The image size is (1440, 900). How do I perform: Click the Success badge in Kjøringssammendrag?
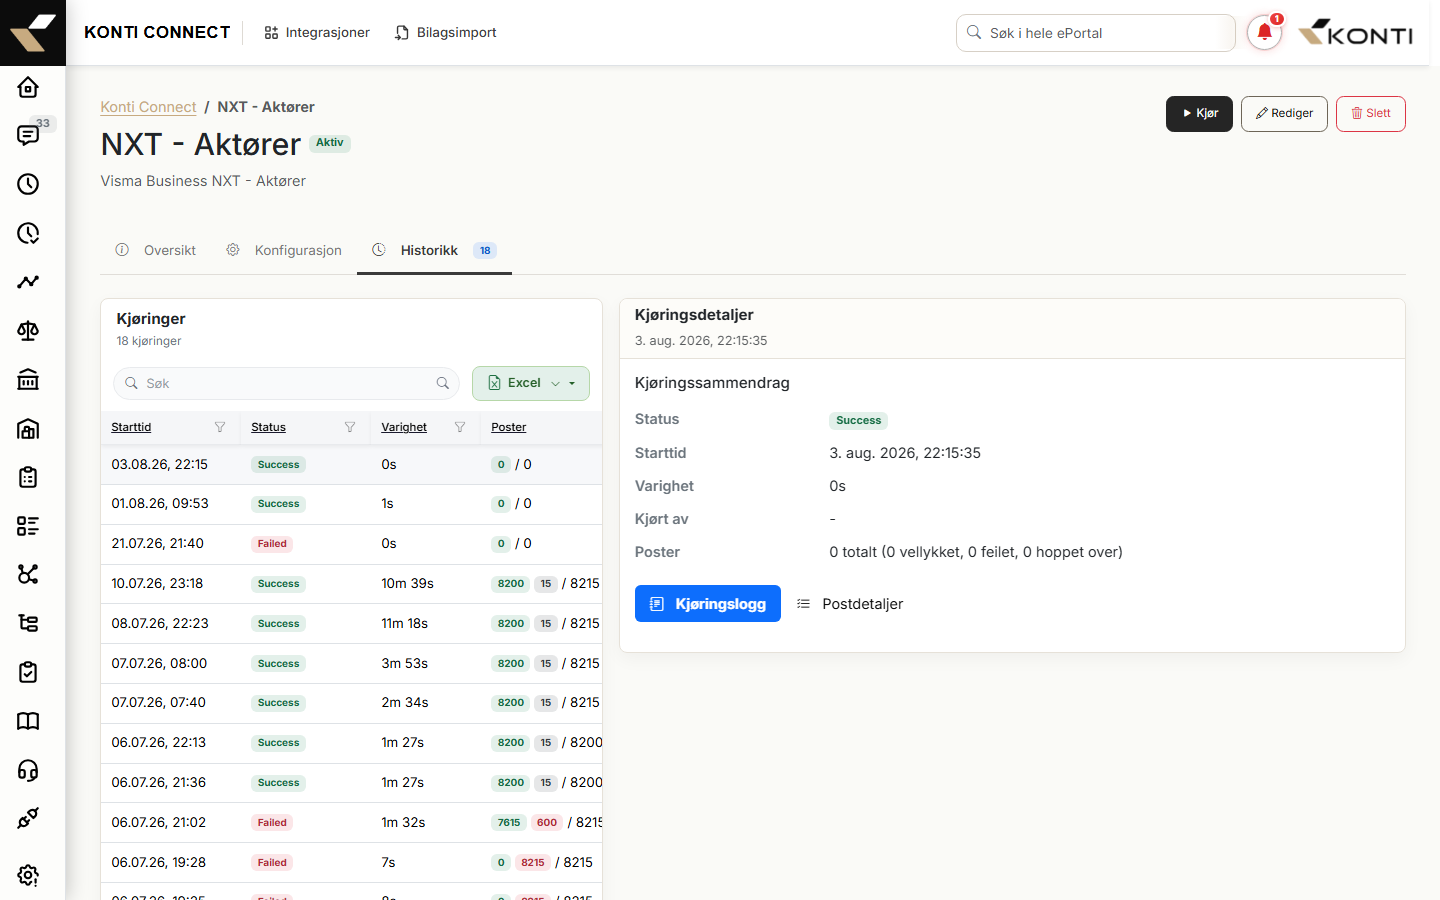[858, 421]
